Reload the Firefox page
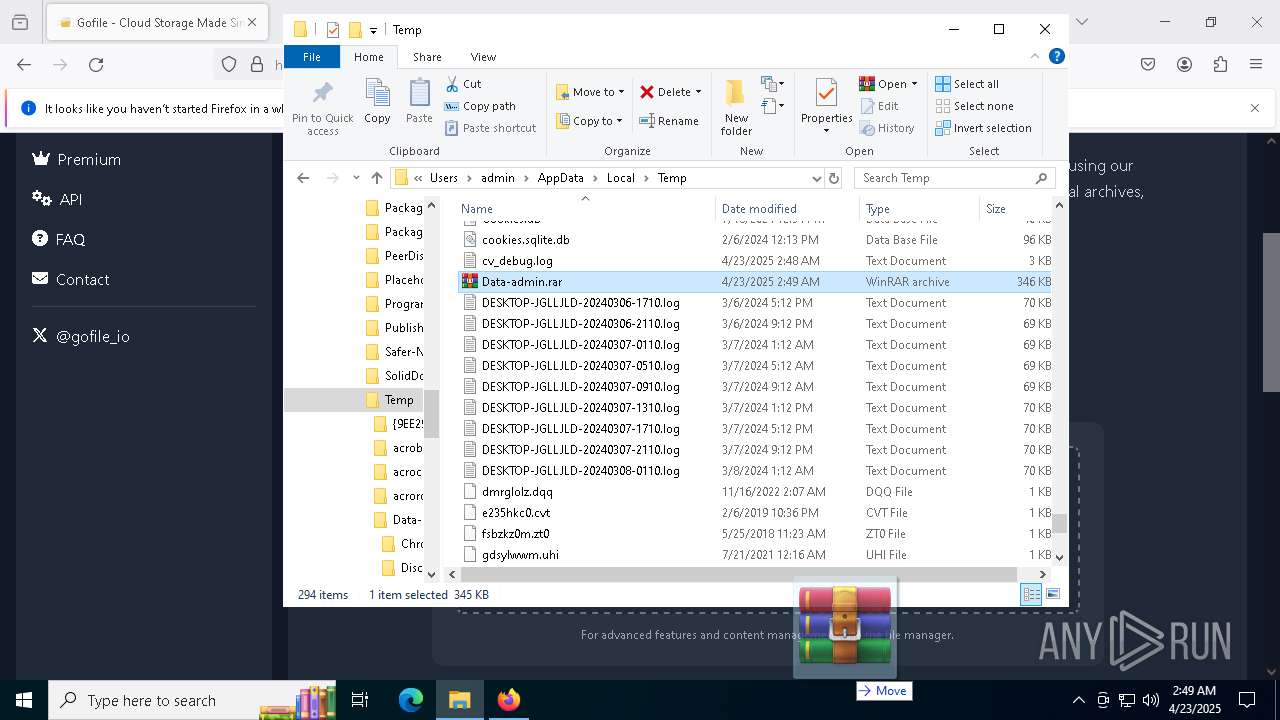This screenshot has height=720, width=1280. coord(96,65)
